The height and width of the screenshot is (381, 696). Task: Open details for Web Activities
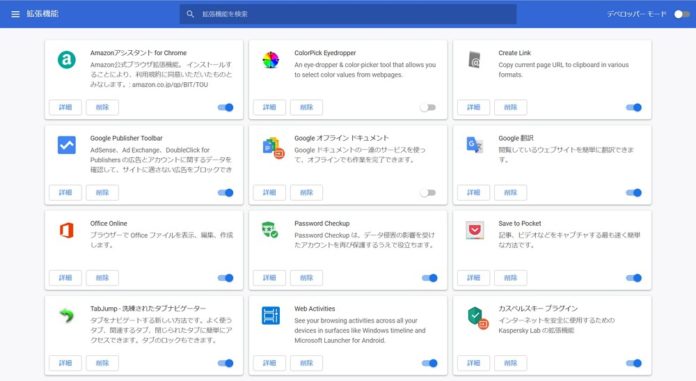click(269, 363)
